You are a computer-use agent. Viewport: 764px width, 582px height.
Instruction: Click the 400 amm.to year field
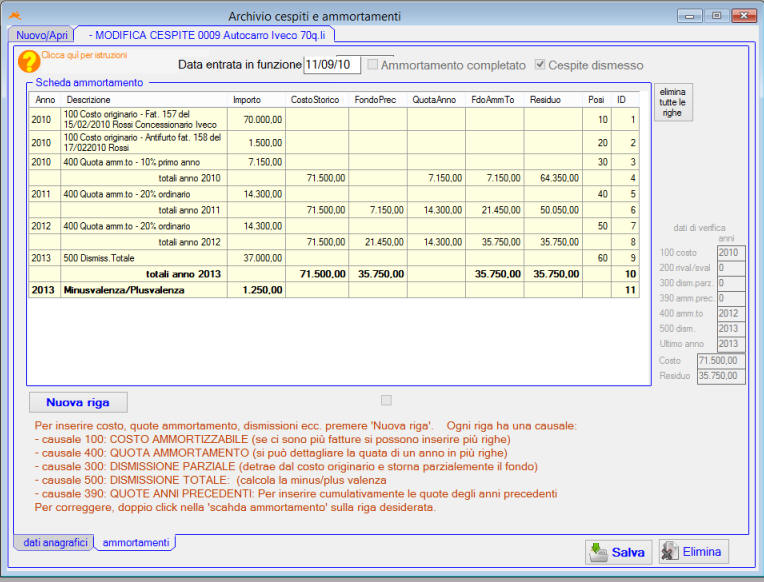[731, 313]
